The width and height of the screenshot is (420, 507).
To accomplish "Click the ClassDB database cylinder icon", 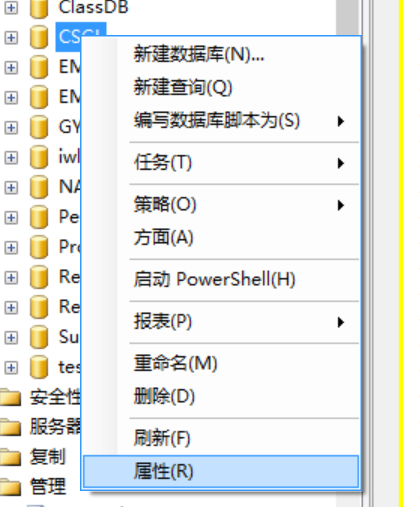I will coord(39,8).
